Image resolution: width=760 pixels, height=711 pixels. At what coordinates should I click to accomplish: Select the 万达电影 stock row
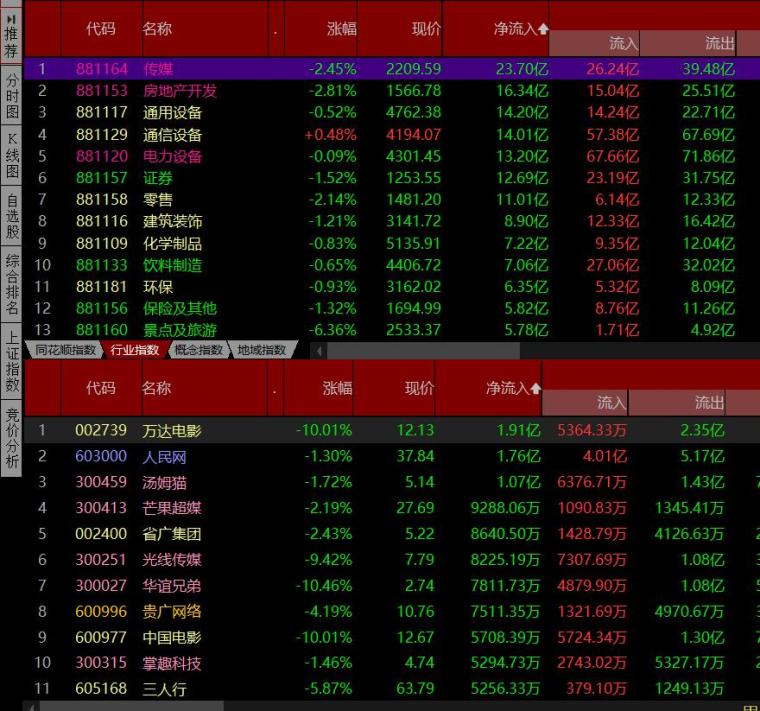pos(392,430)
